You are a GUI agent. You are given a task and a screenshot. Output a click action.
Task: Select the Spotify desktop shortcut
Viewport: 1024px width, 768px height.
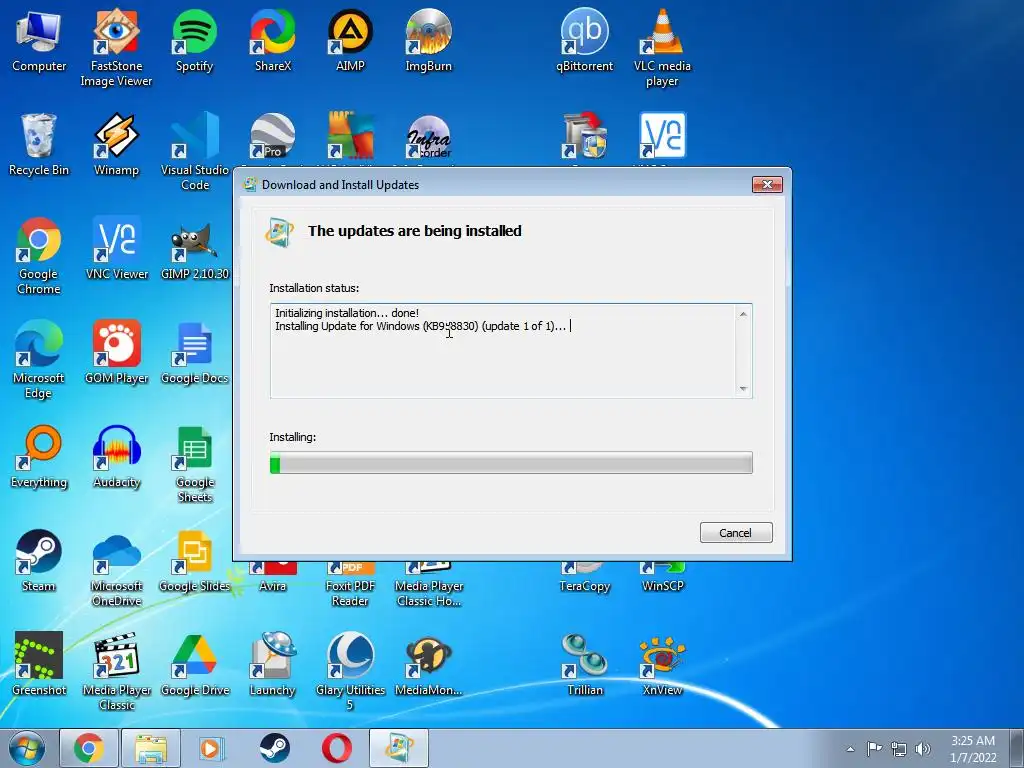[x=194, y=40]
